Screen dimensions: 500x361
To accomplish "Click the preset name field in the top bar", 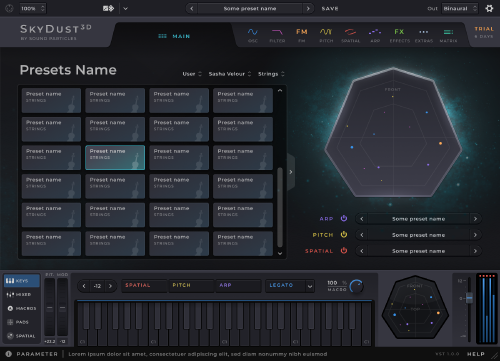I will [250, 8].
